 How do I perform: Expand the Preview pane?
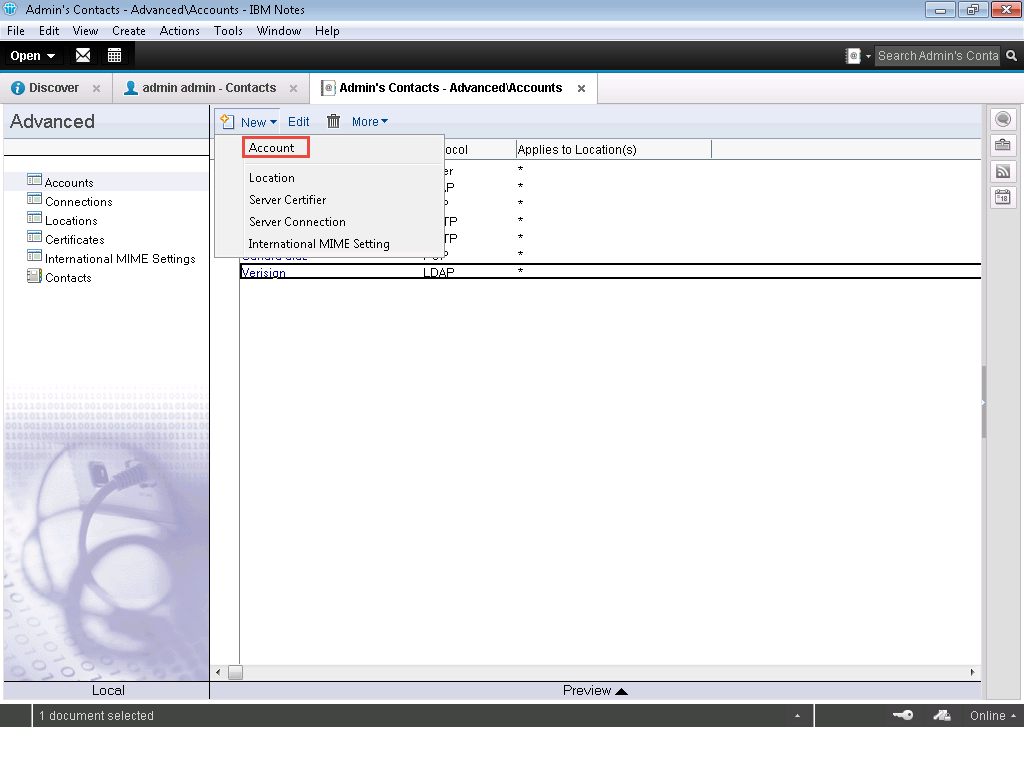[595, 690]
